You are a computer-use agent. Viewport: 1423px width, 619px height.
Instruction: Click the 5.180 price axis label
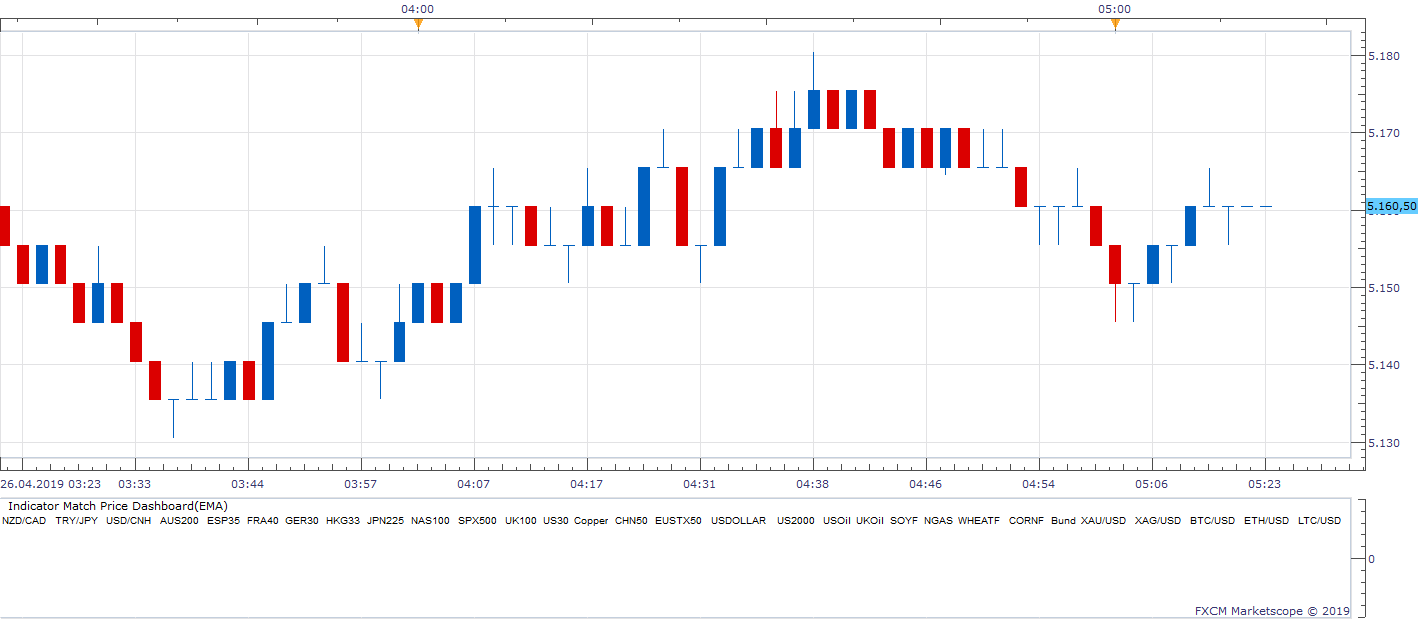click(x=1383, y=55)
